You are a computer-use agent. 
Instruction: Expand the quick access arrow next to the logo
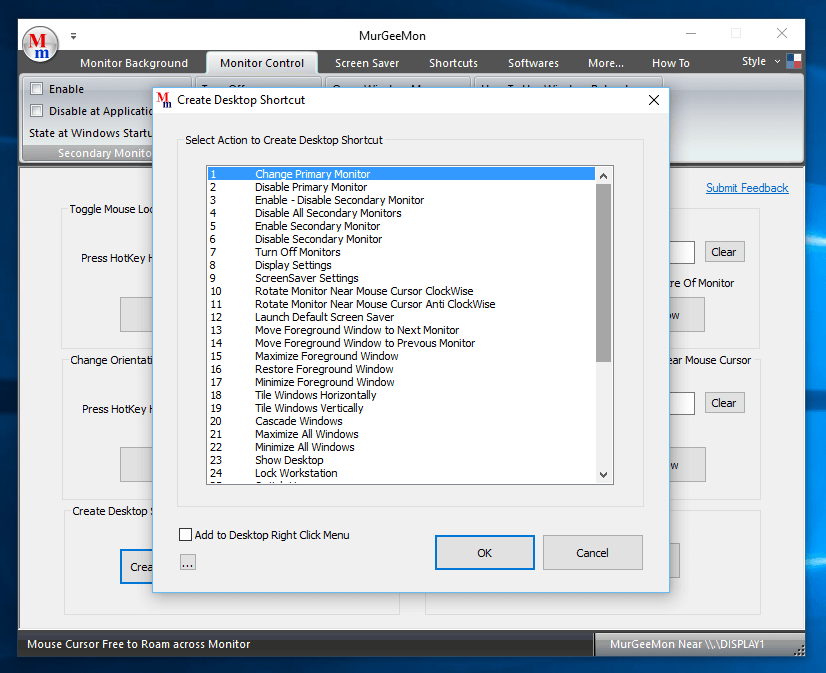[73, 35]
